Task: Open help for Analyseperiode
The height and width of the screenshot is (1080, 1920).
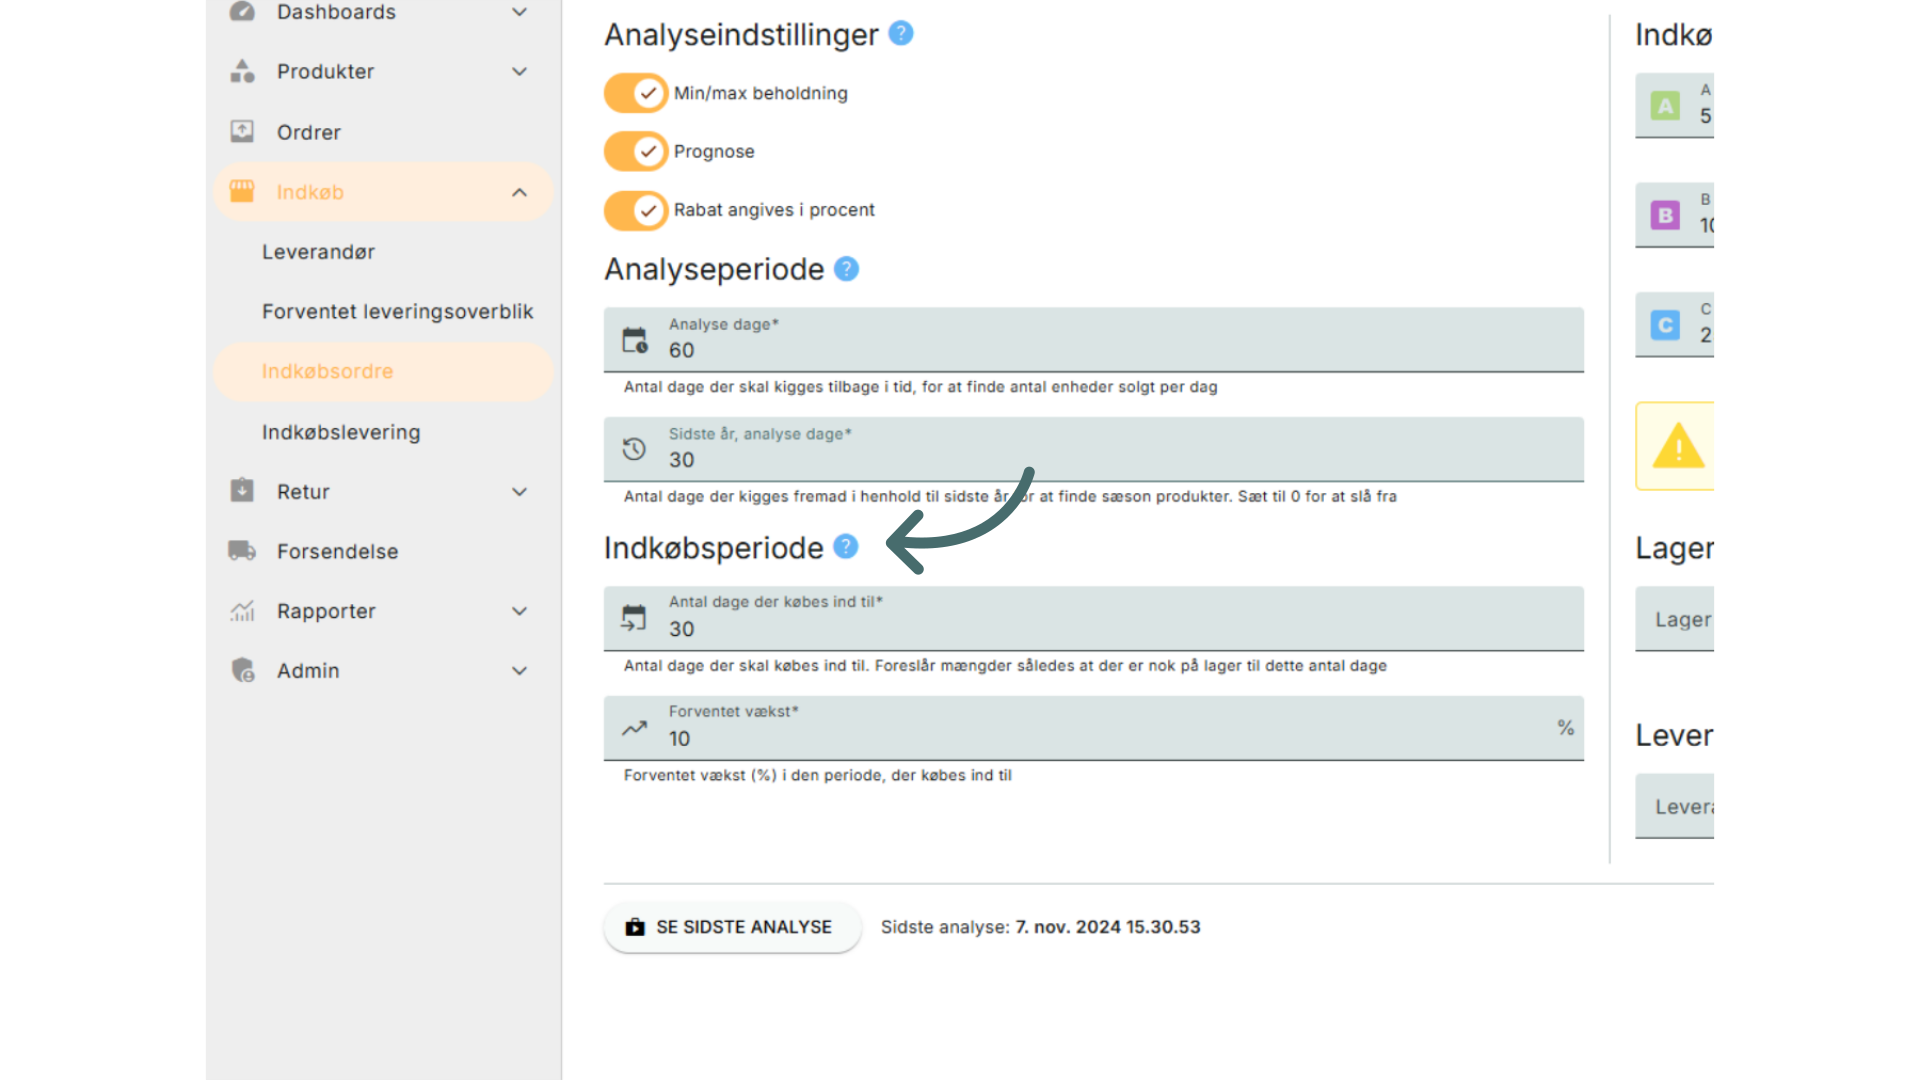Action: pyautogui.click(x=846, y=269)
